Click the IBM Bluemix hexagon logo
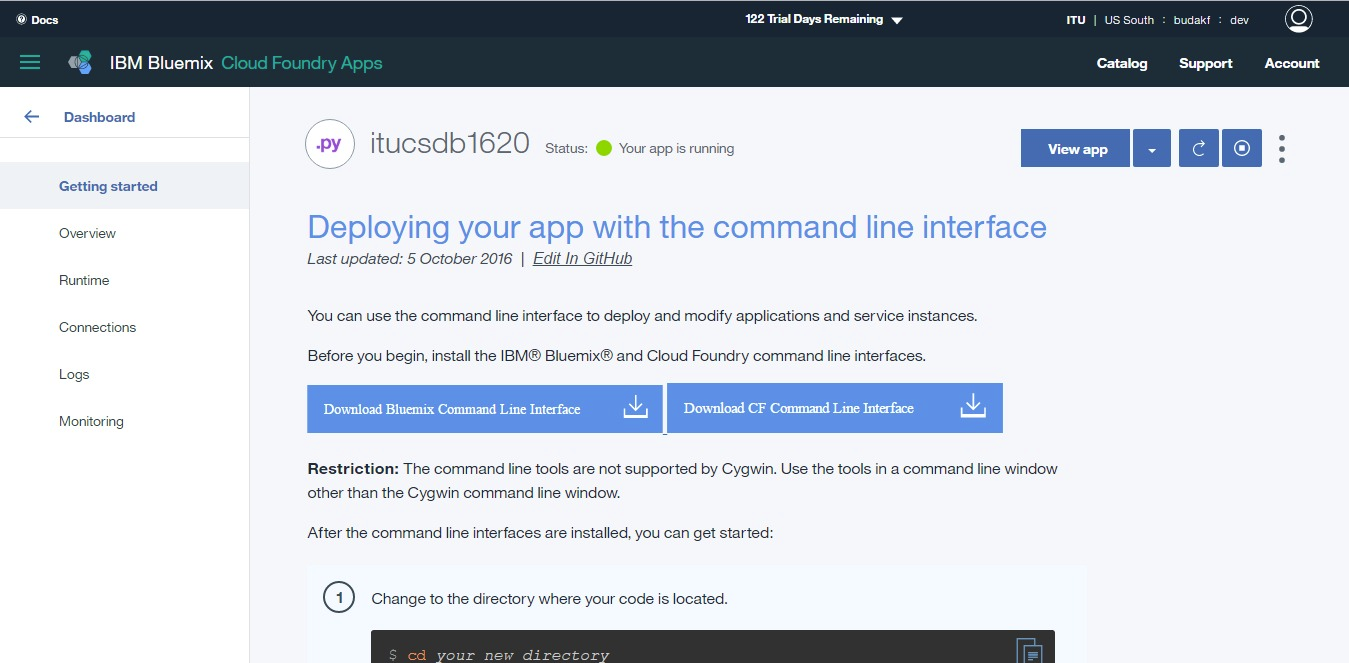The height and width of the screenshot is (663, 1349). (80, 63)
